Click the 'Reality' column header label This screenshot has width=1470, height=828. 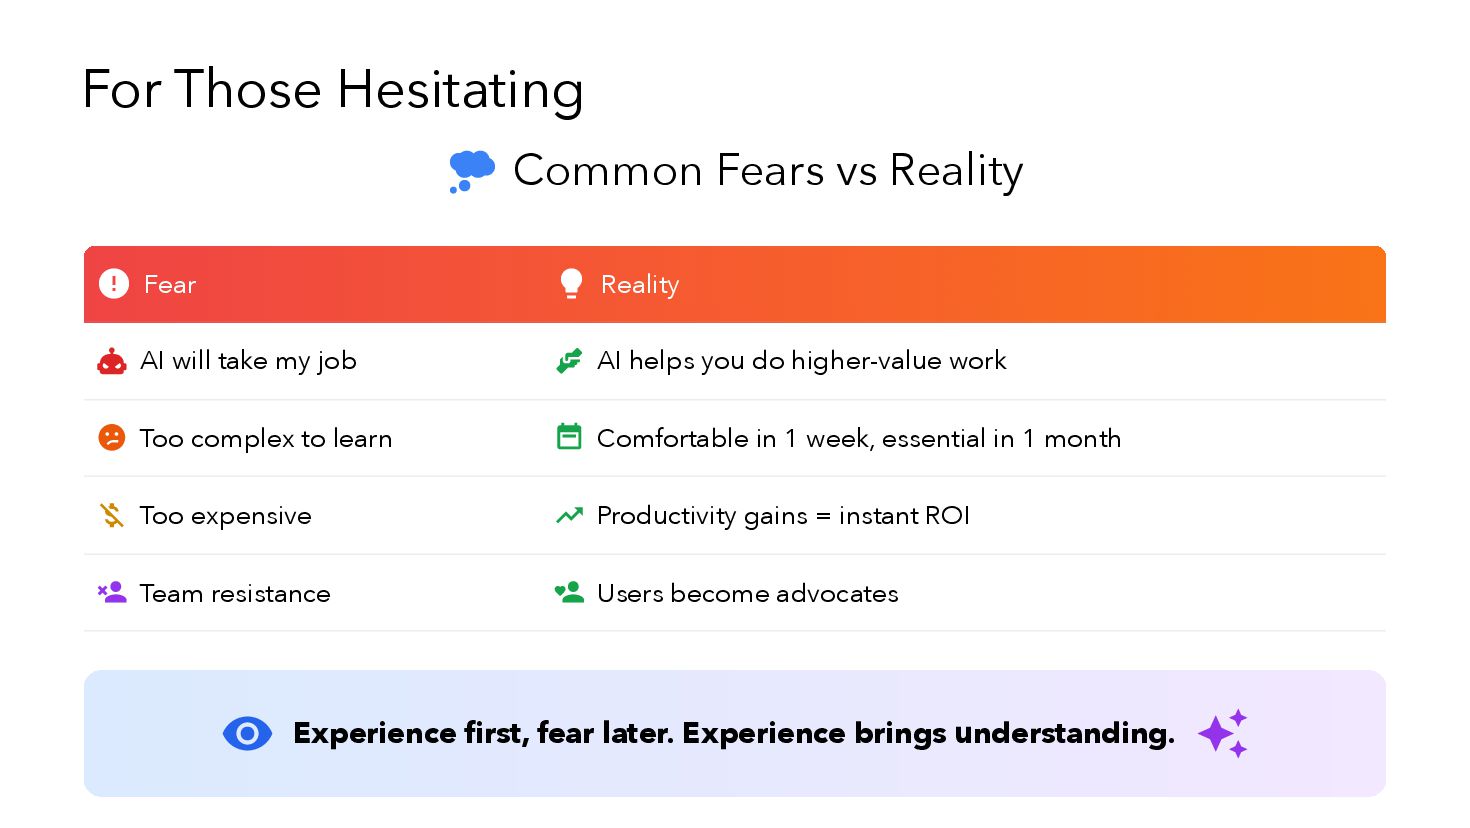640,285
